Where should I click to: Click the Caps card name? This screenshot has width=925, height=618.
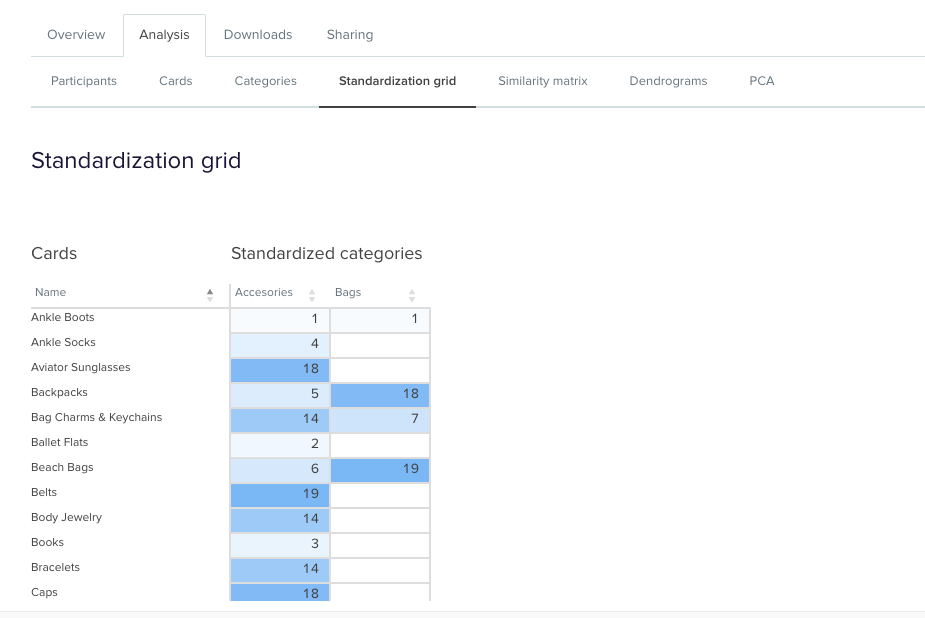44,592
